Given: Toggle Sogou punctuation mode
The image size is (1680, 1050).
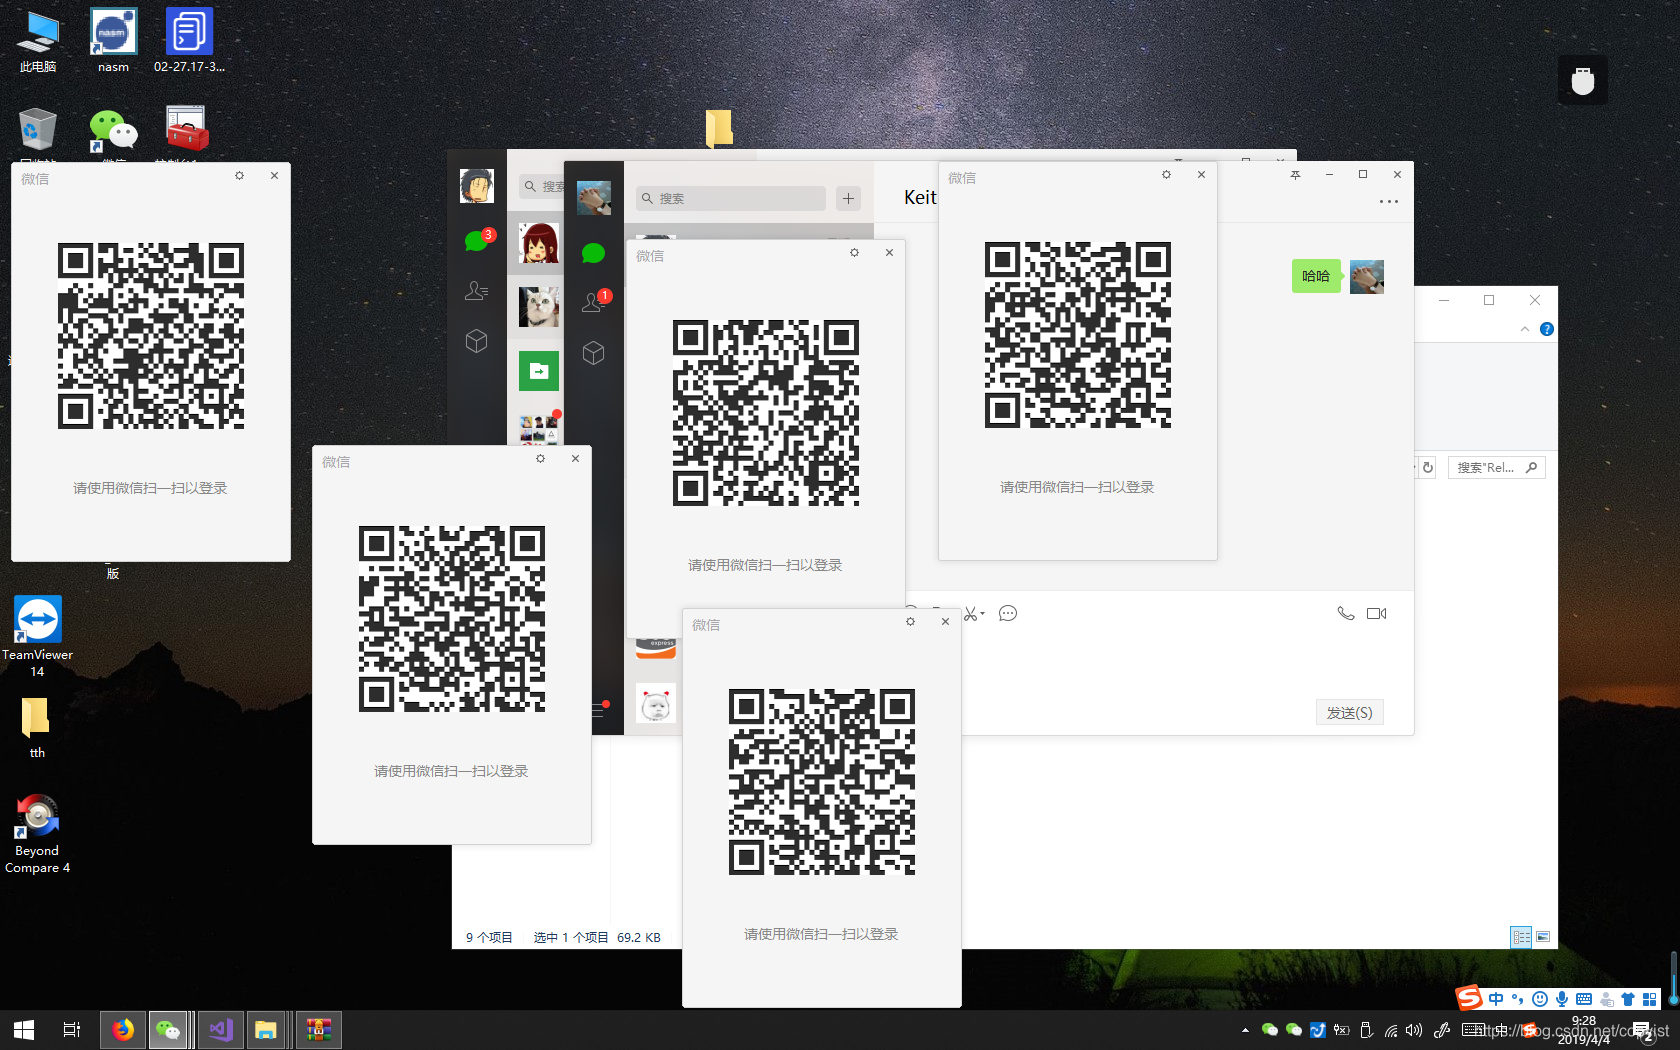Looking at the screenshot, I should [1518, 999].
